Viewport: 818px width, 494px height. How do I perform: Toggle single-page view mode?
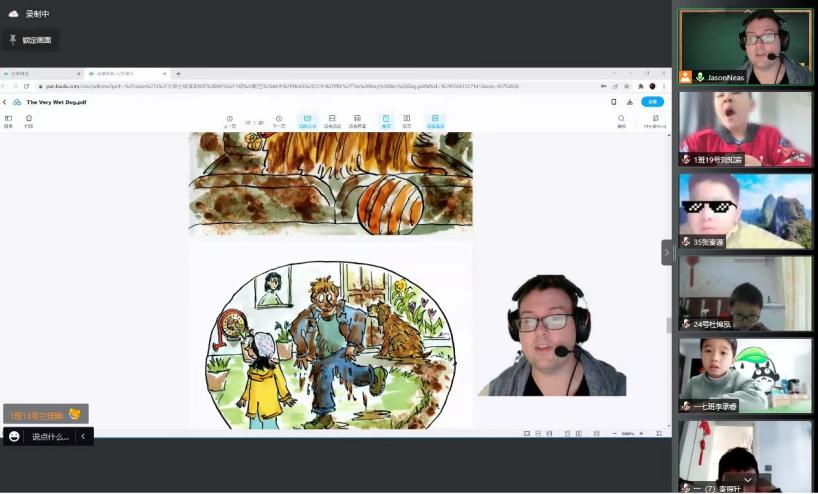(386, 122)
